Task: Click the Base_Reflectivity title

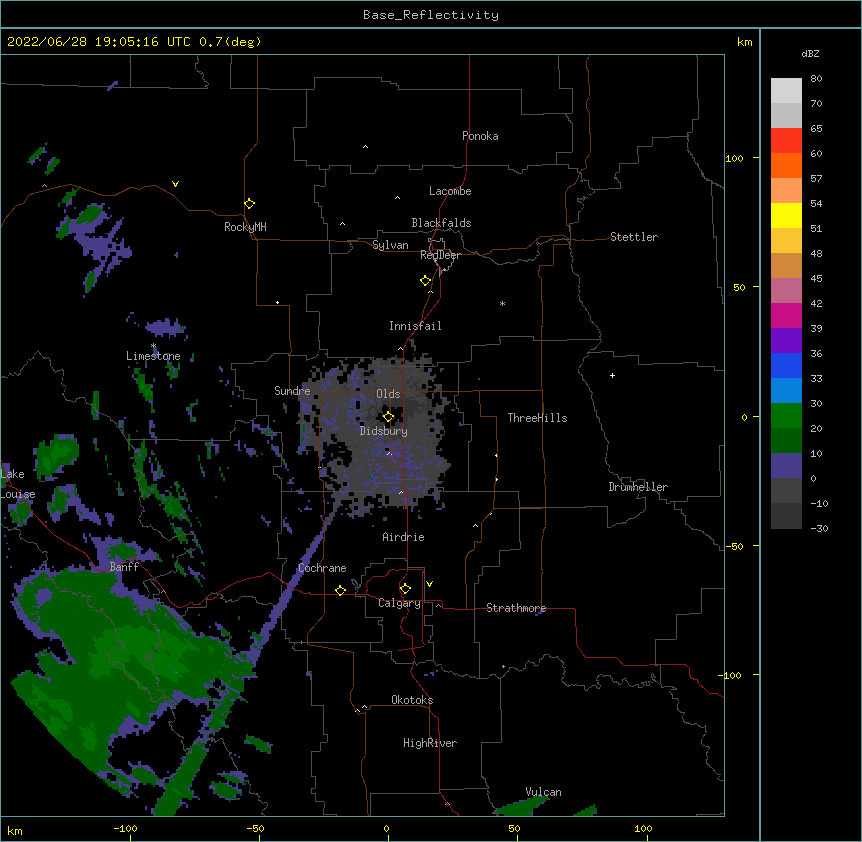Action: [431, 15]
